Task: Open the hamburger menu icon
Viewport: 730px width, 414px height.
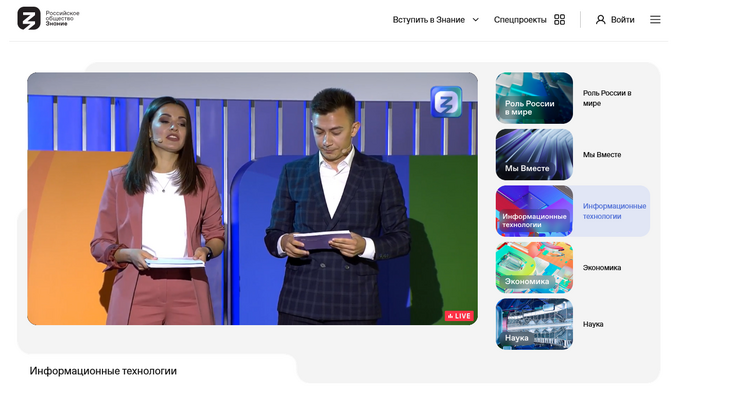Action: (x=655, y=19)
